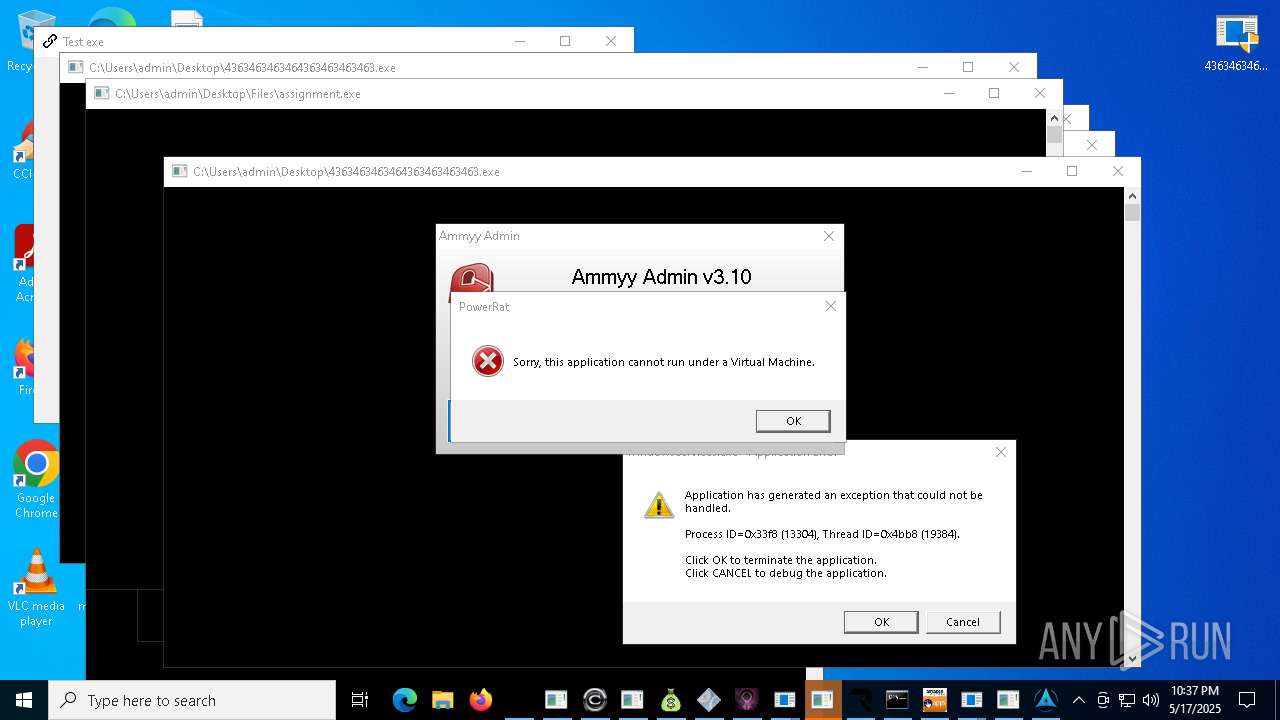
Task: Close the PowerRat error dialog
Action: [x=830, y=306]
